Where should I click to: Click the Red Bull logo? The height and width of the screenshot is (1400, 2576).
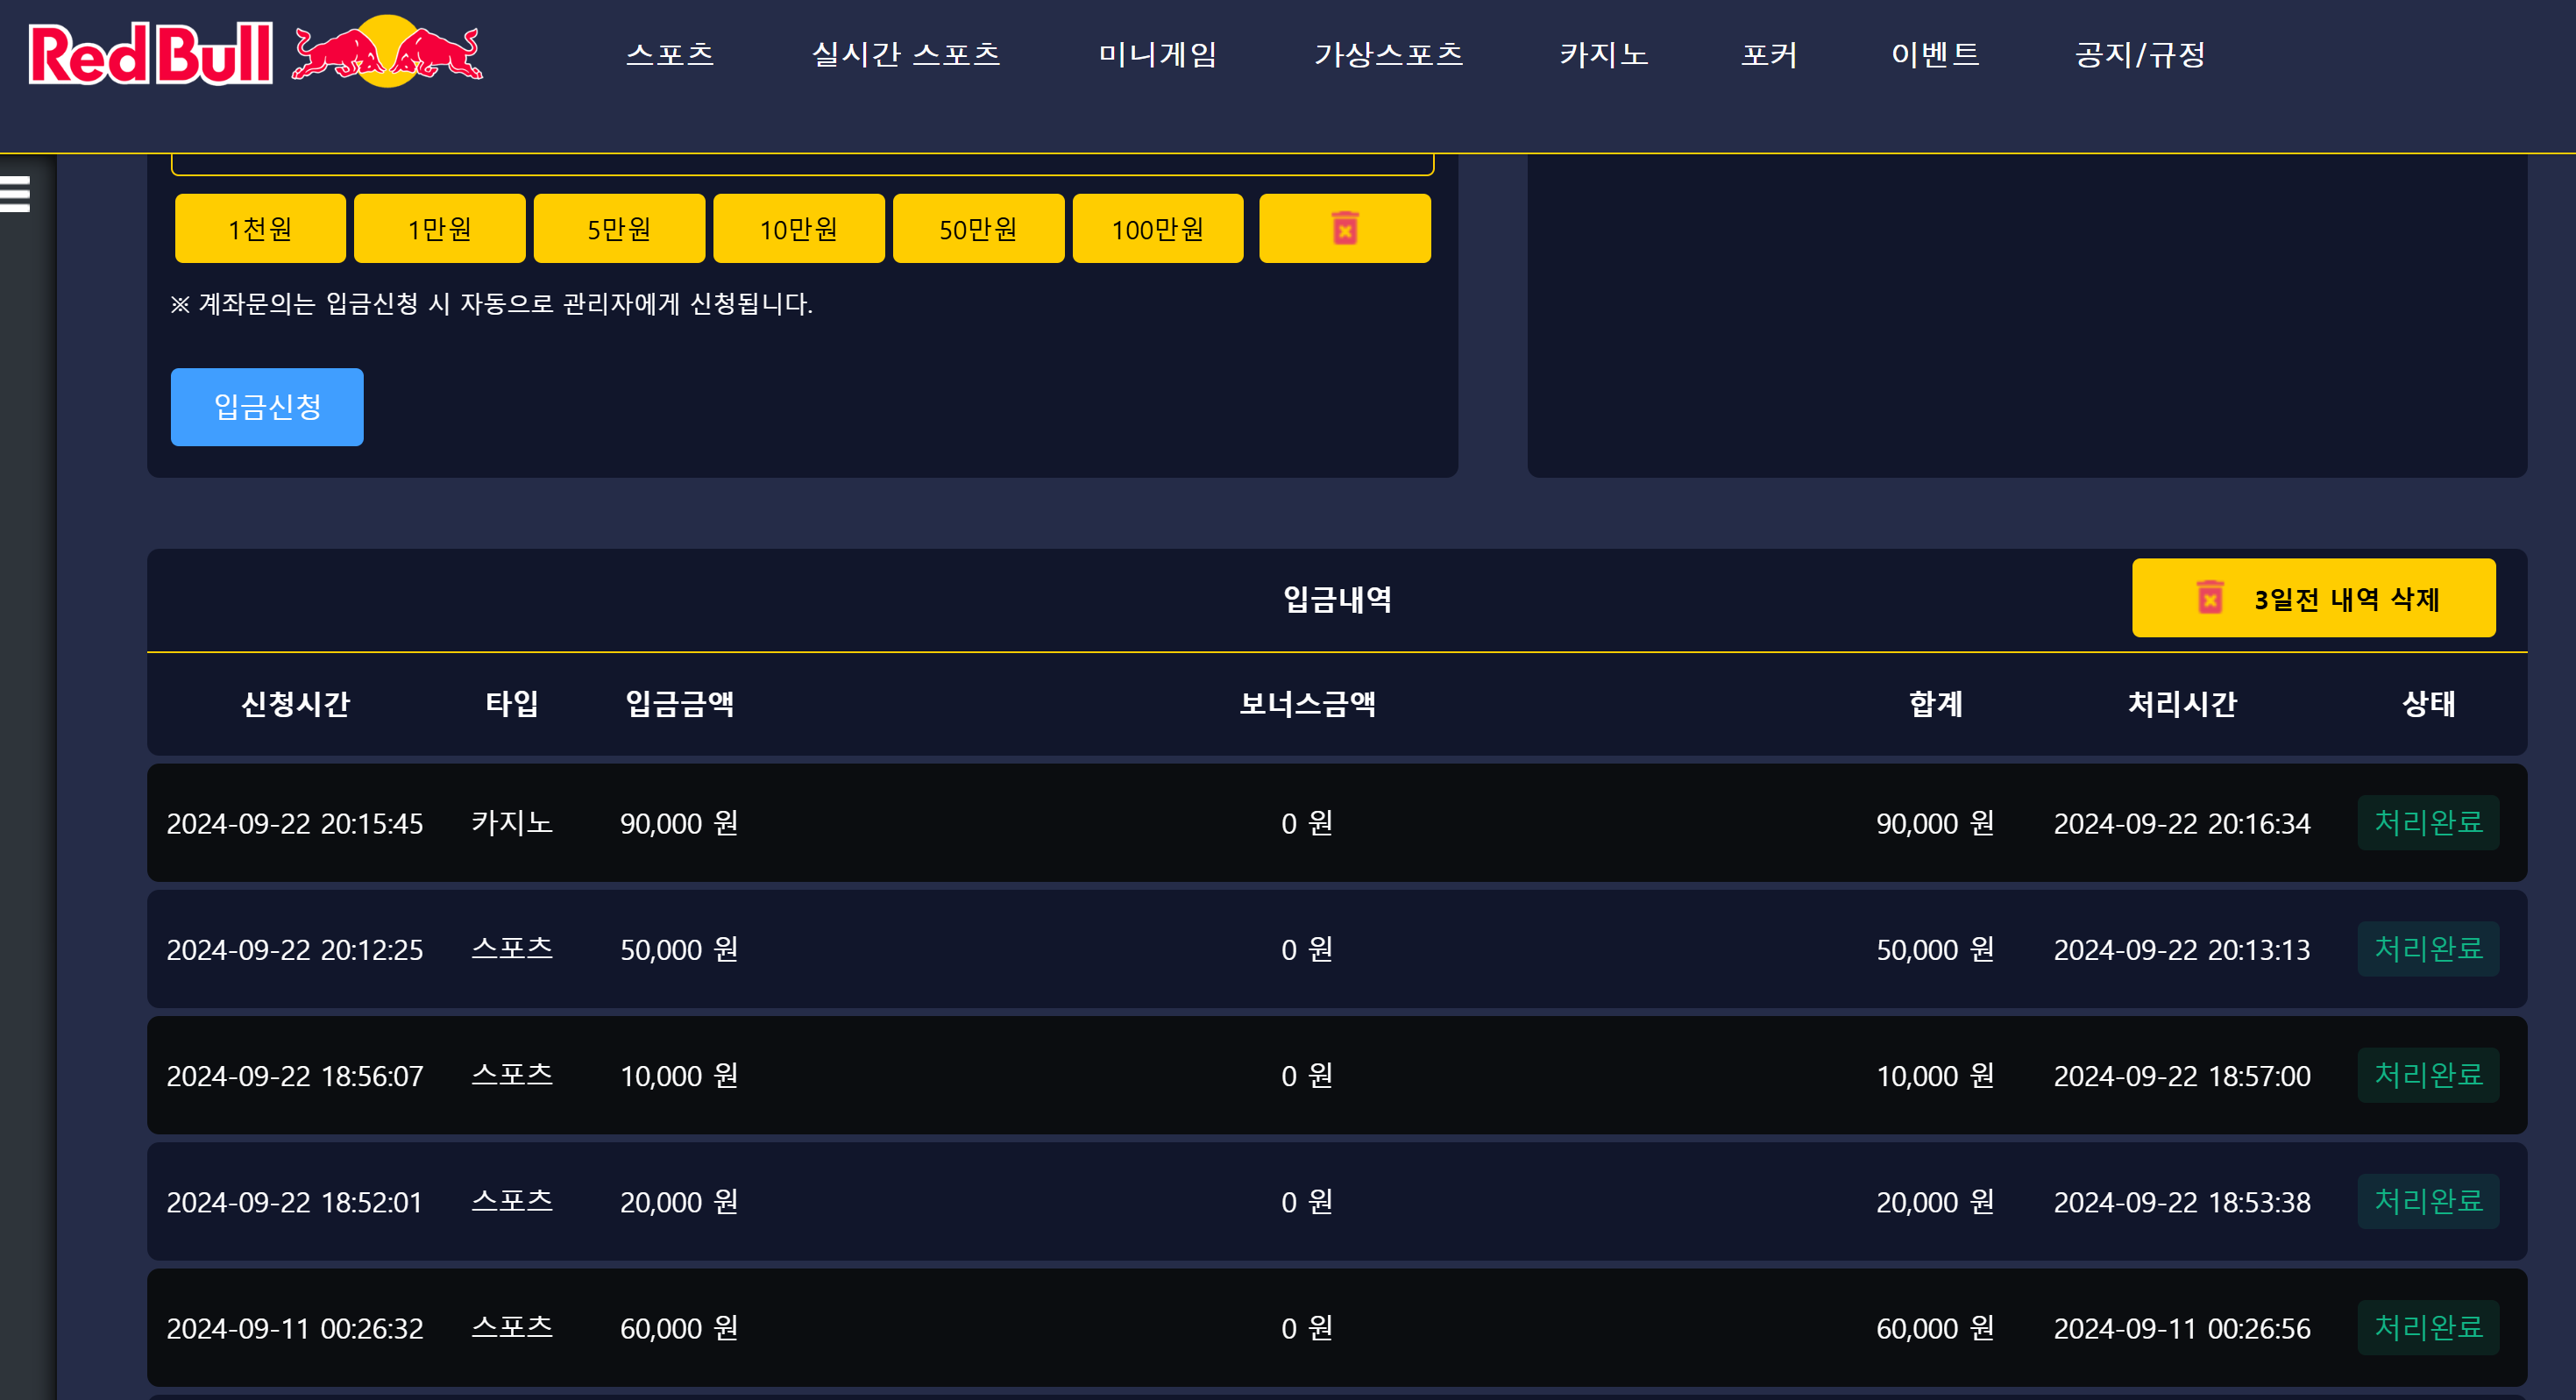click(x=255, y=53)
